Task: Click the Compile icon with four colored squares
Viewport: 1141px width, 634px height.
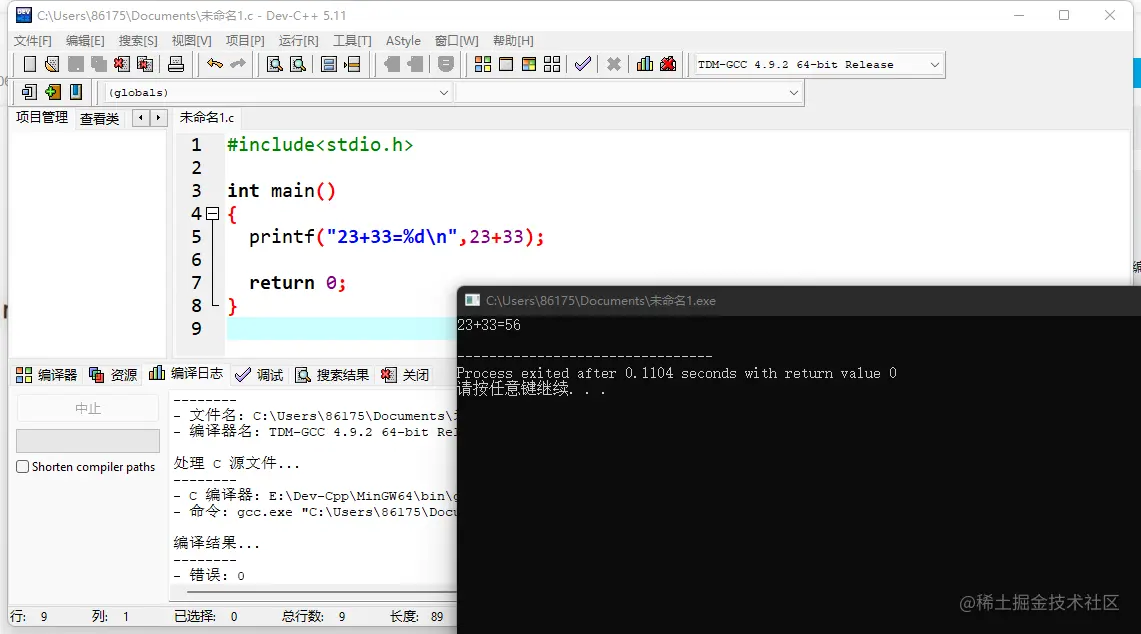Action: [482, 64]
